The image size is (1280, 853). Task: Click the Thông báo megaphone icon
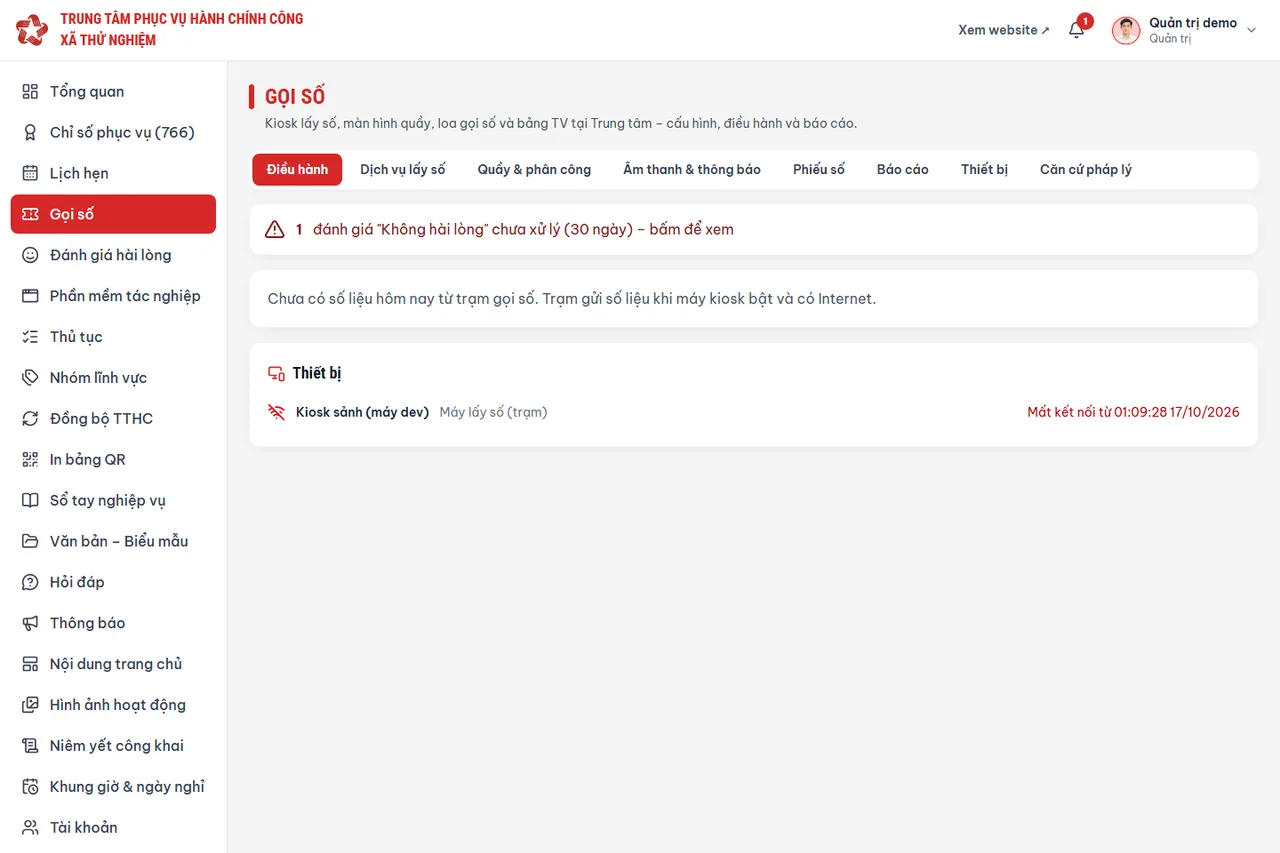click(30, 624)
